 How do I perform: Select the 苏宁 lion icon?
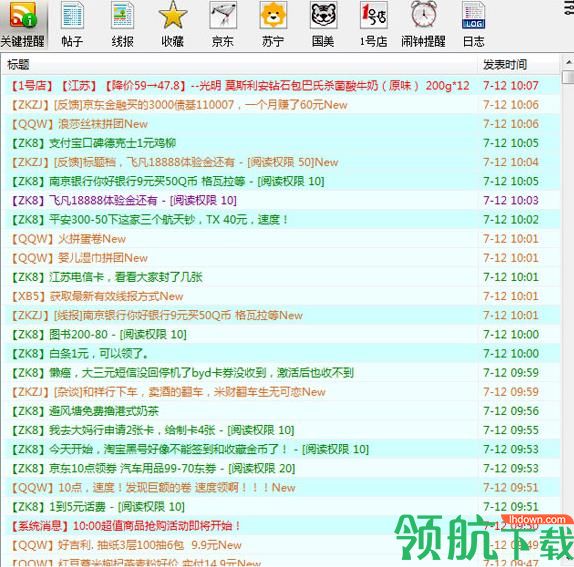click(273, 25)
